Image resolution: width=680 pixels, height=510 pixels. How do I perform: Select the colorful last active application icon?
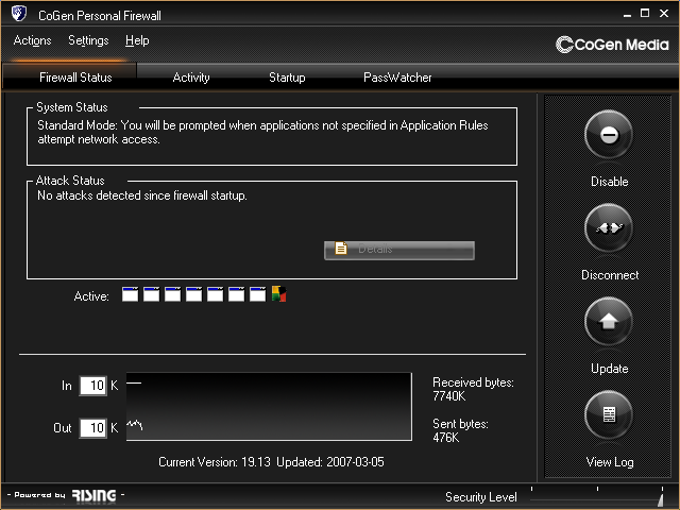pos(279,294)
